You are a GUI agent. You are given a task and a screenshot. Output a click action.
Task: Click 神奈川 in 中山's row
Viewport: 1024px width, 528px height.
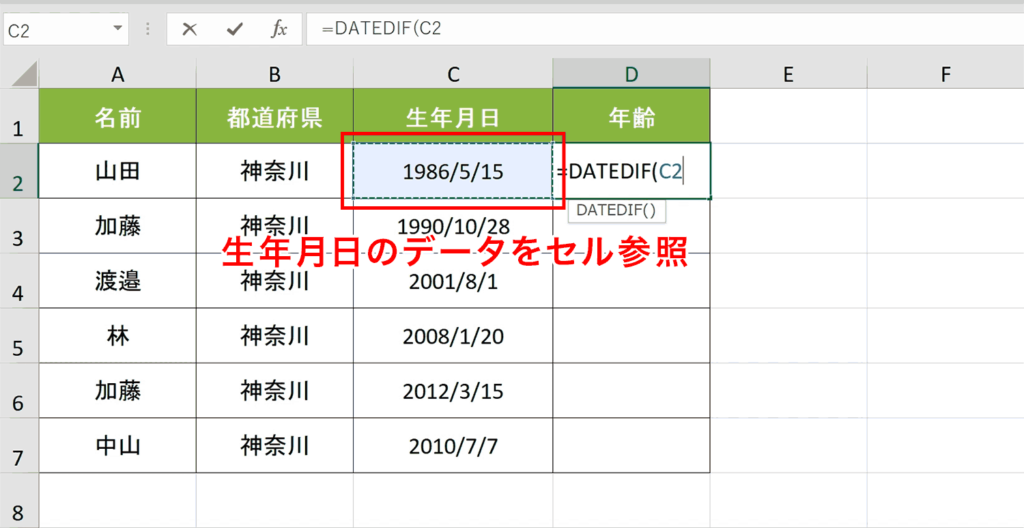point(275,446)
